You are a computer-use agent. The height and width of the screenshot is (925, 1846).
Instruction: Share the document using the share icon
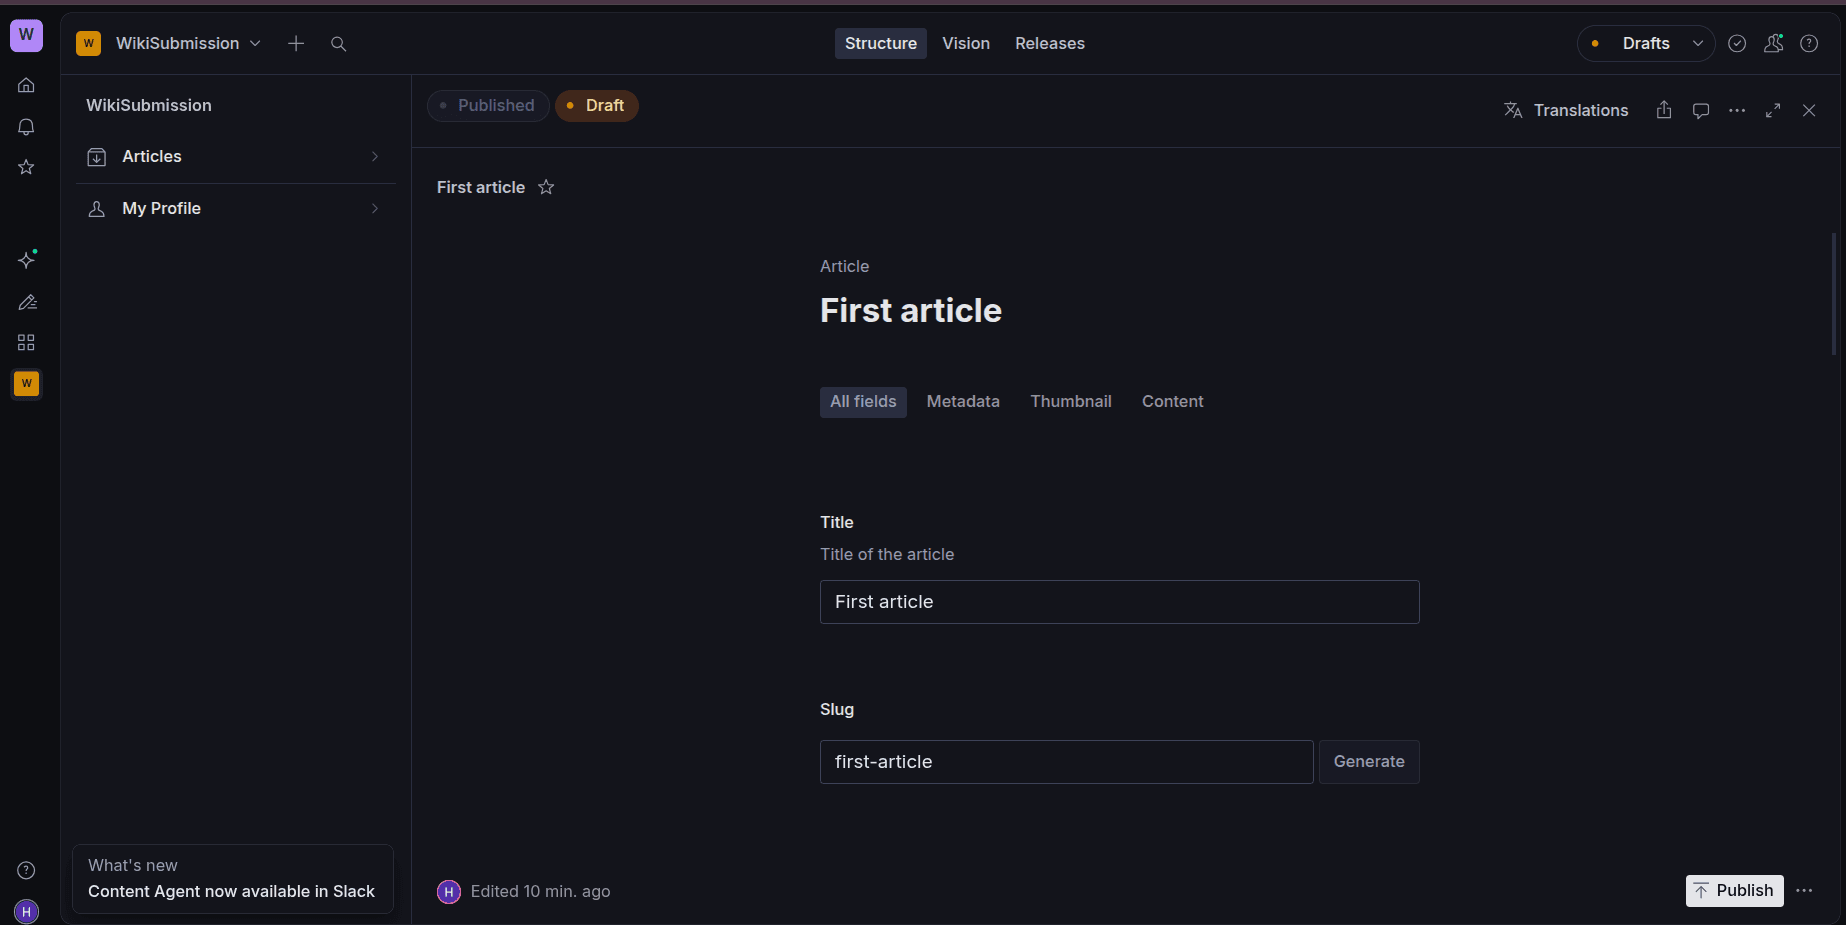(1664, 110)
